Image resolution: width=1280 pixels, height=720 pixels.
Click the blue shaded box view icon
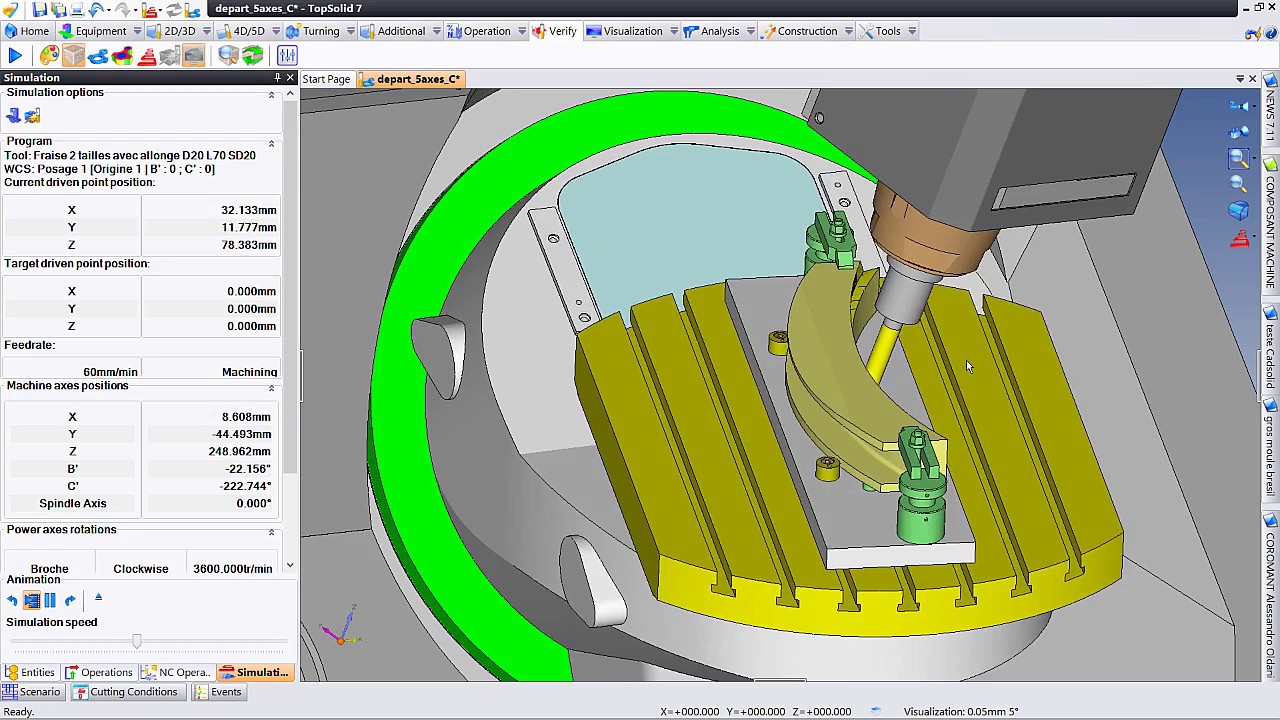point(1238,211)
